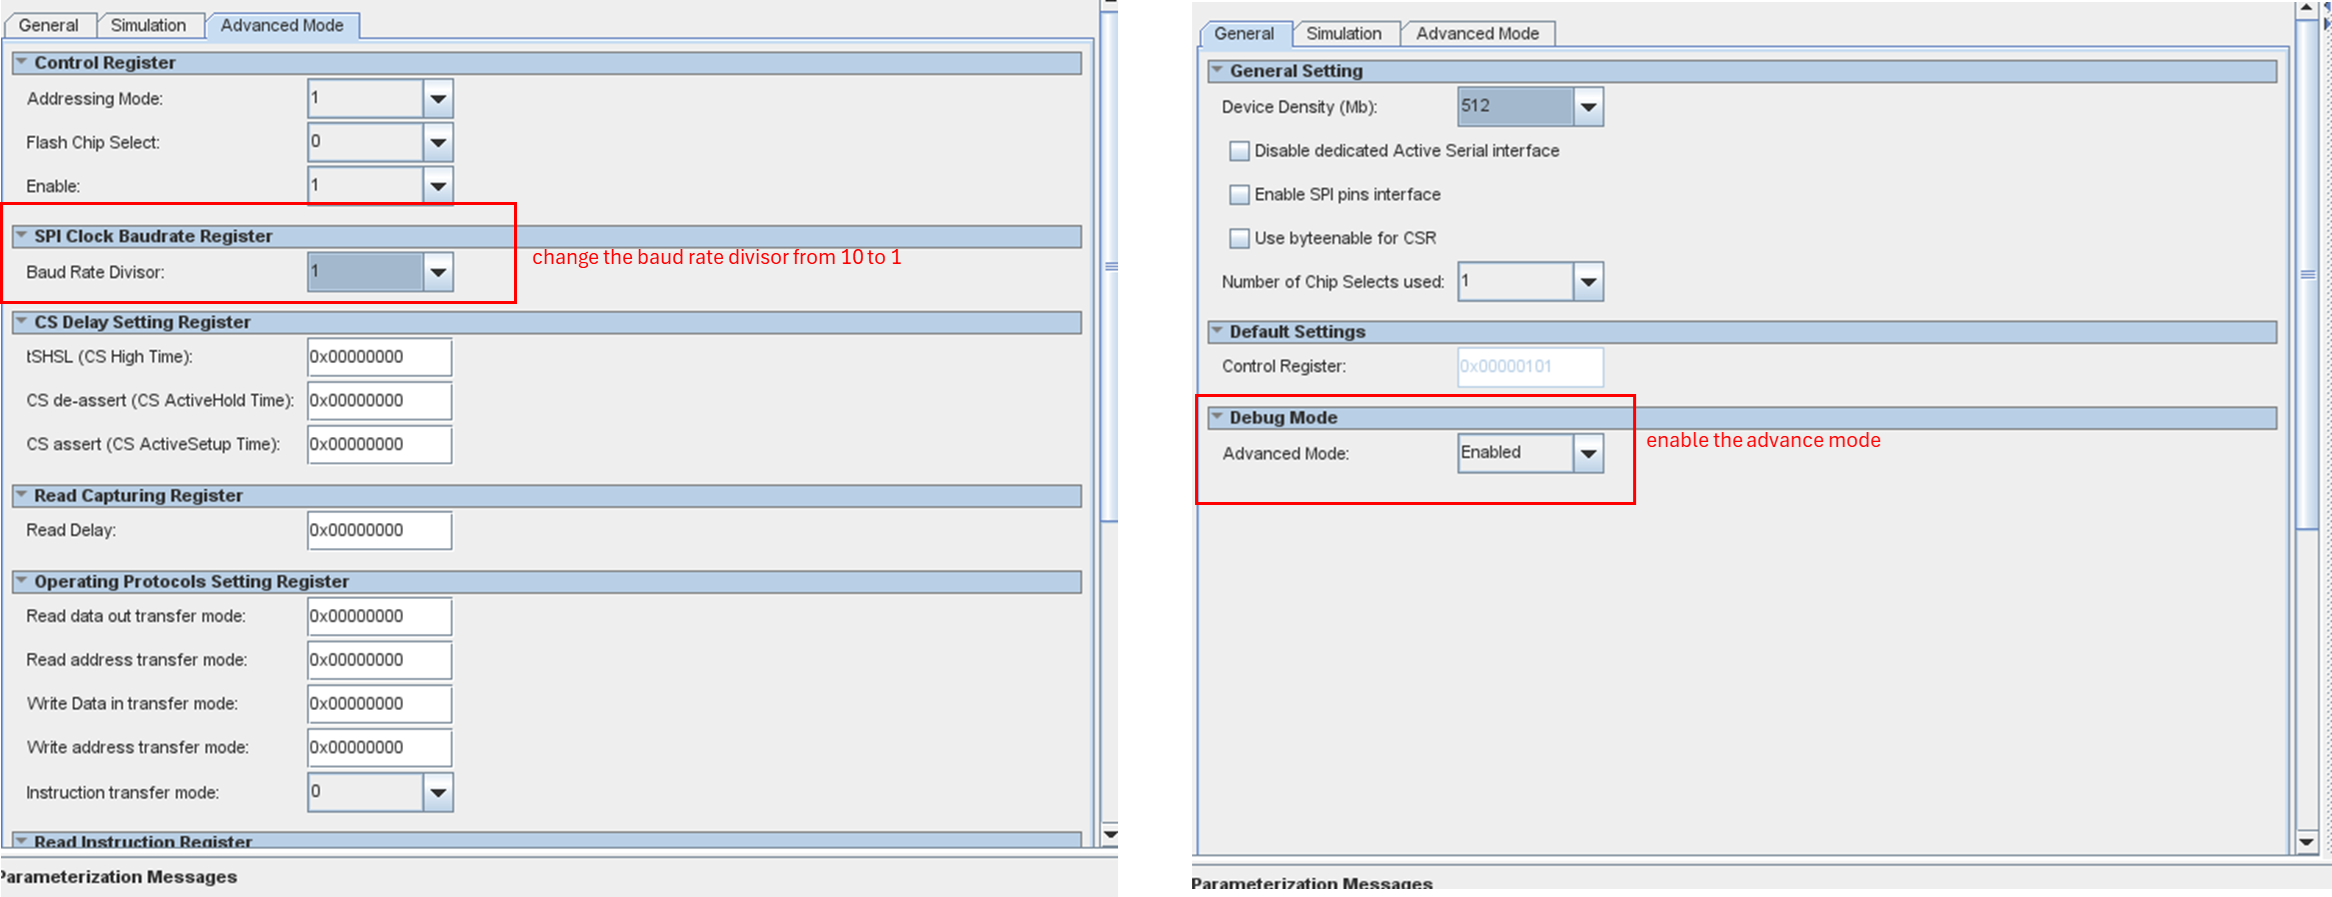This screenshot has height=897, width=2332.
Task: Click the tSHSL (CS High Time) field
Action: [x=380, y=357]
